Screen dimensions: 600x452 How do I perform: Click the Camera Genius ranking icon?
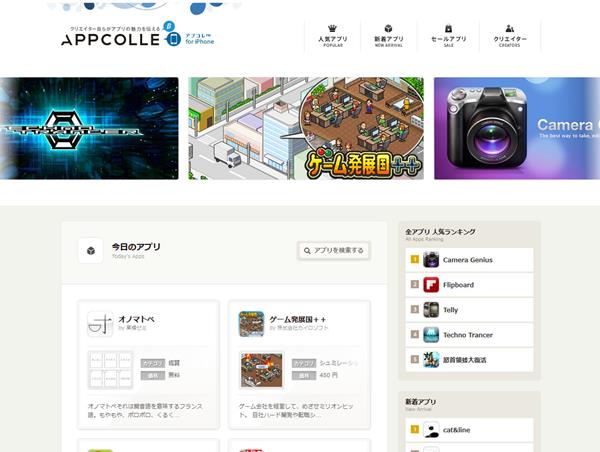click(x=431, y=260)
